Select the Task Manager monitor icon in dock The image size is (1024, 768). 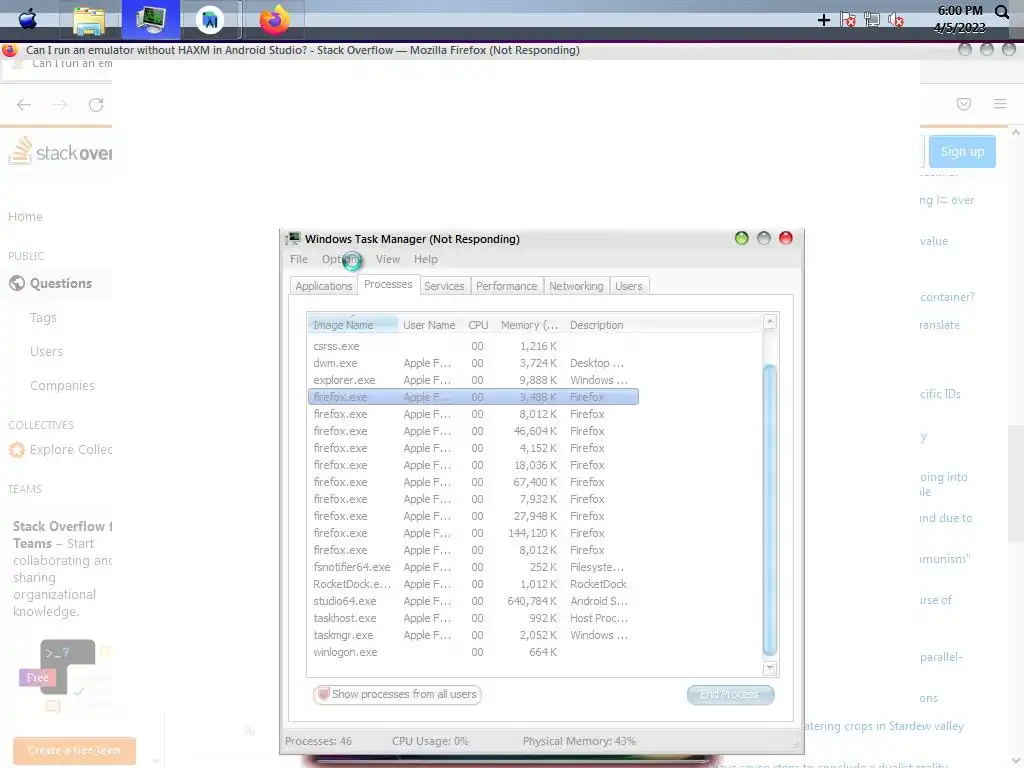pyautogui.click(x=151, y=19)
